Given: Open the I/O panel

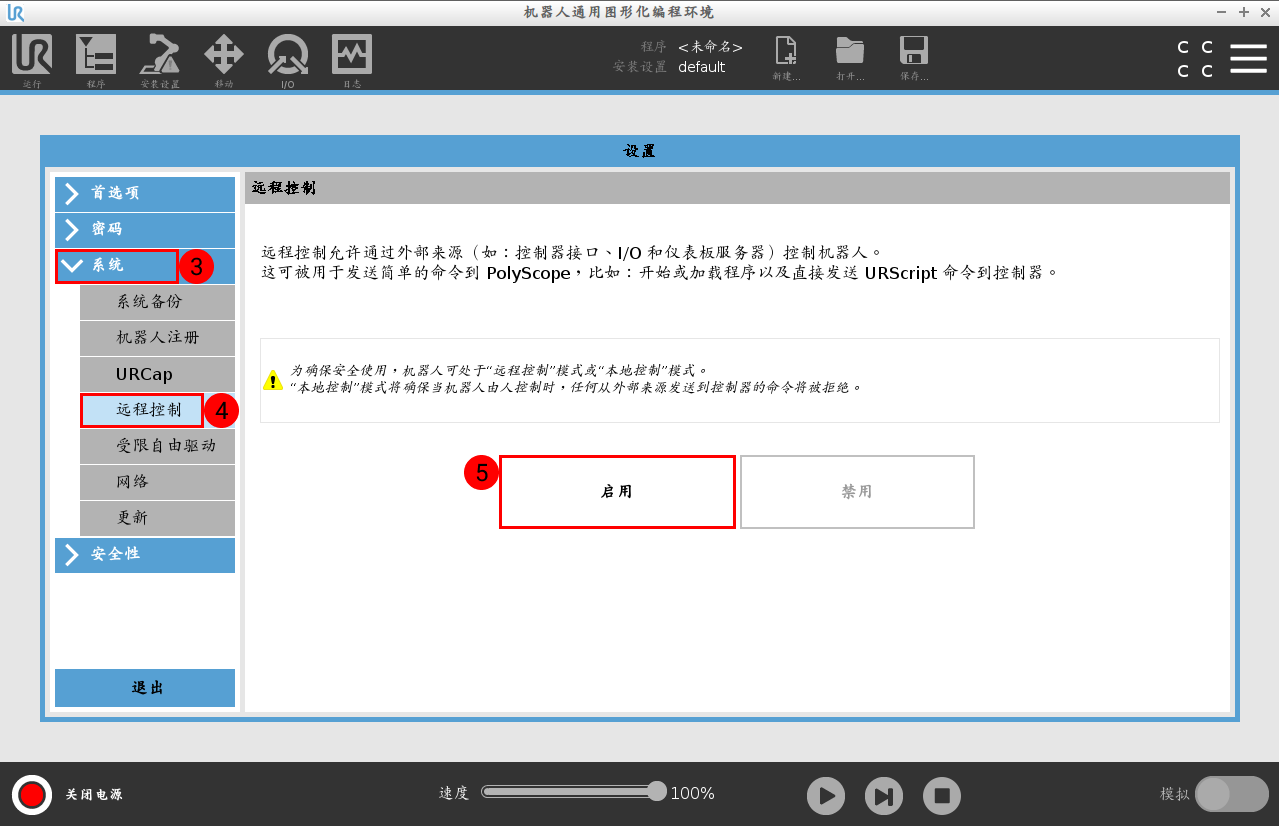Looking at the screenshot, I should 288,60.
